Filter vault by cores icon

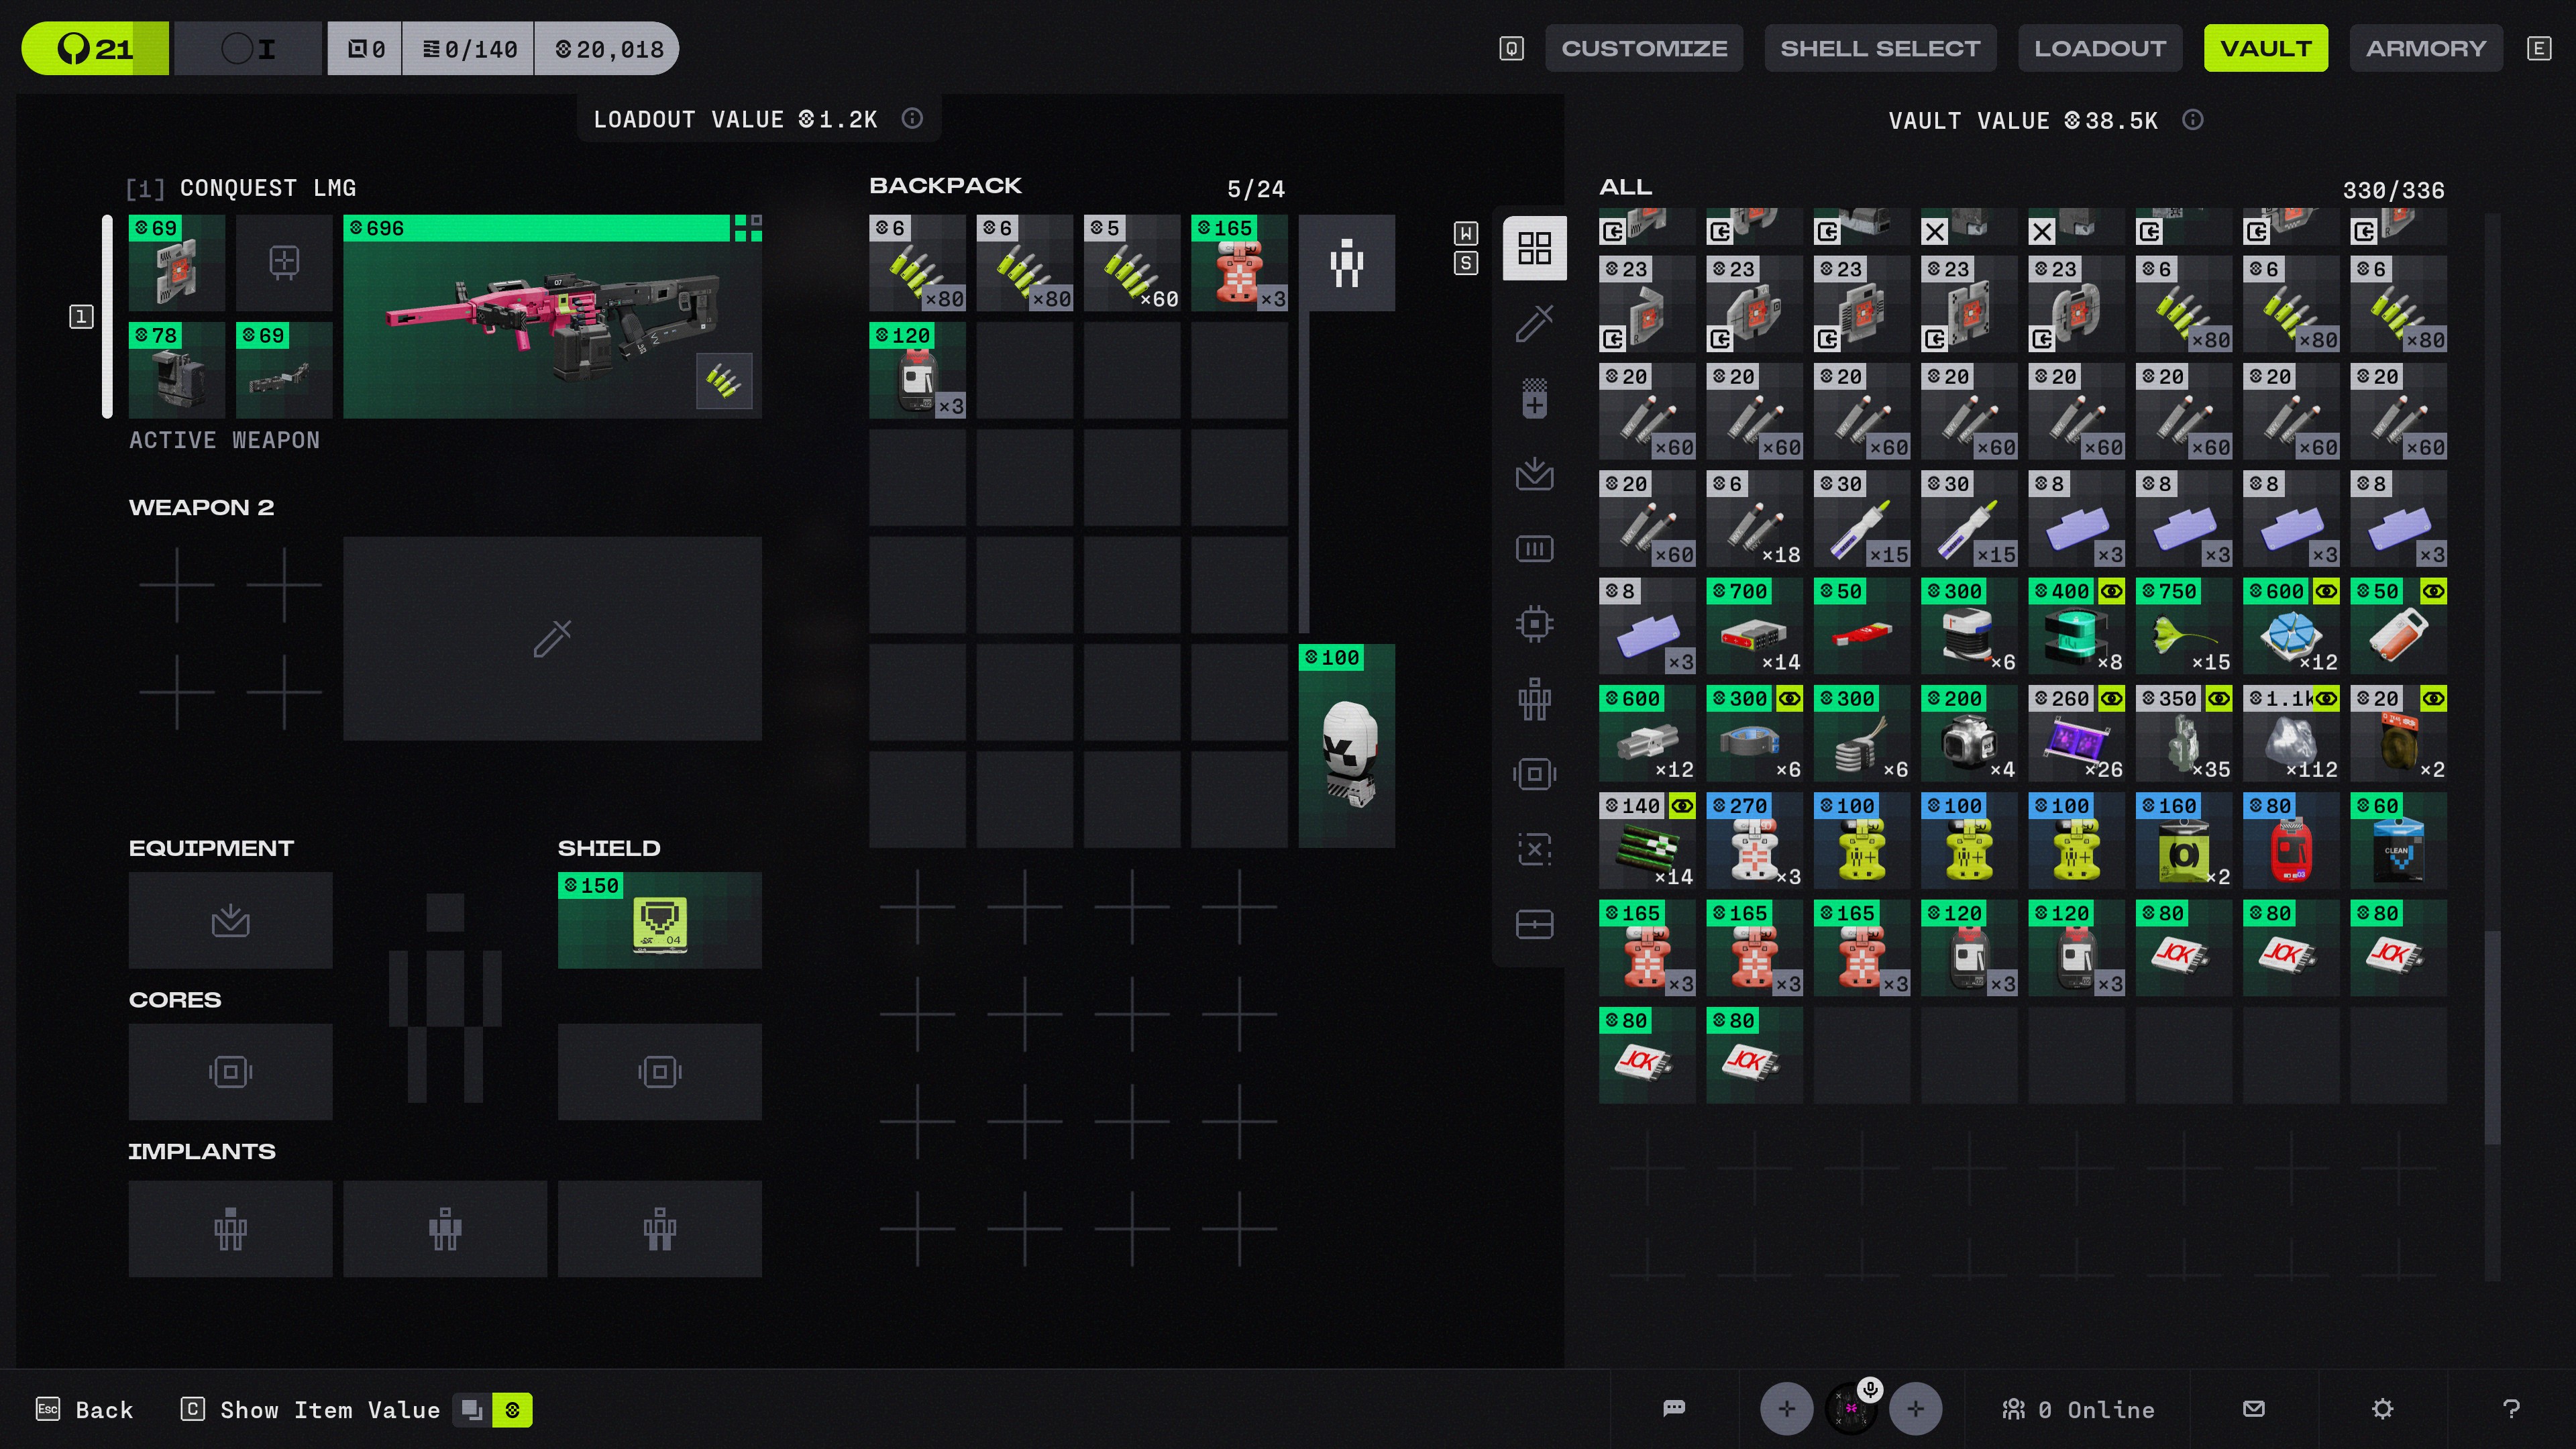(x=1534, y=774)
